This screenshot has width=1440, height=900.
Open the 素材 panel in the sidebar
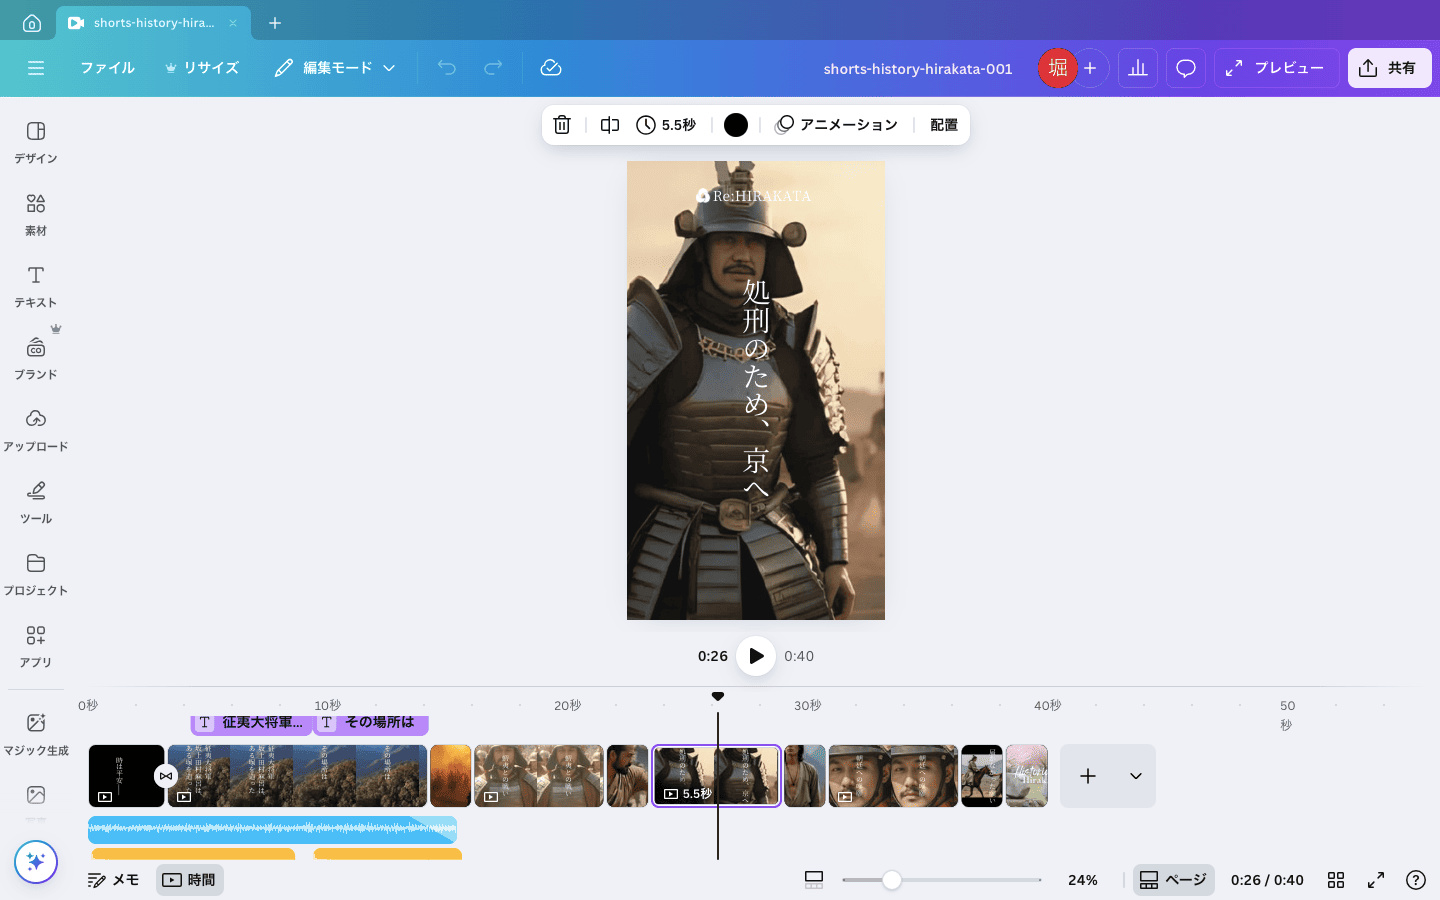pyautogui.click(x=35, y=212)
